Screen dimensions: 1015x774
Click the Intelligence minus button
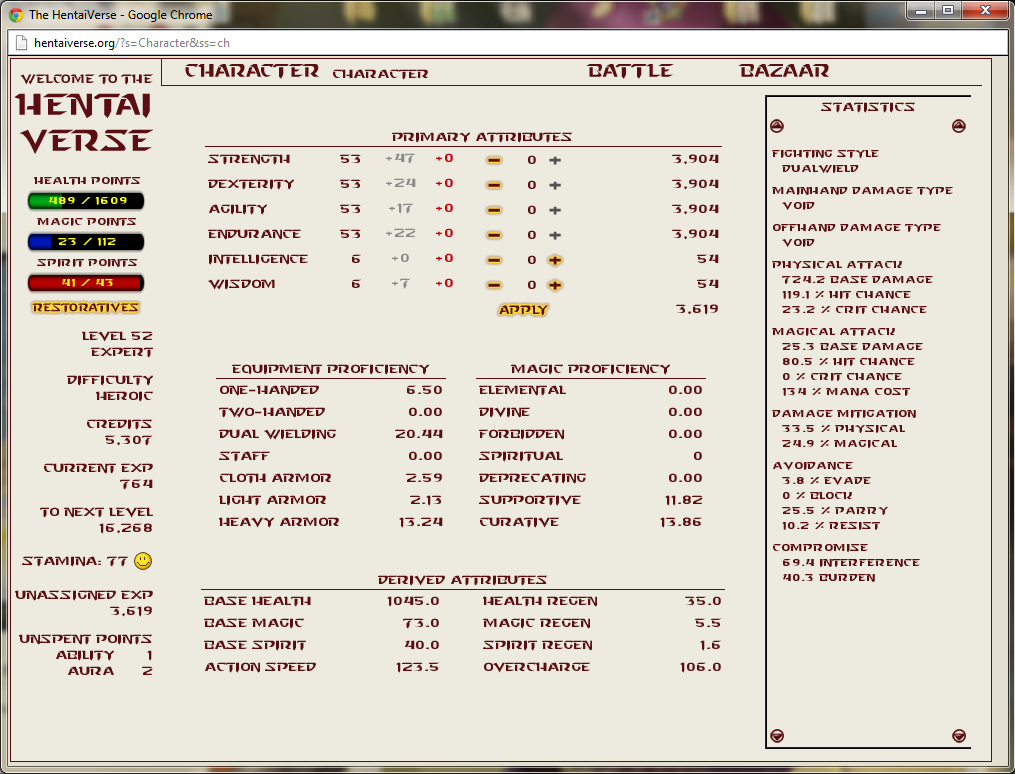click(x=494, y=260)
